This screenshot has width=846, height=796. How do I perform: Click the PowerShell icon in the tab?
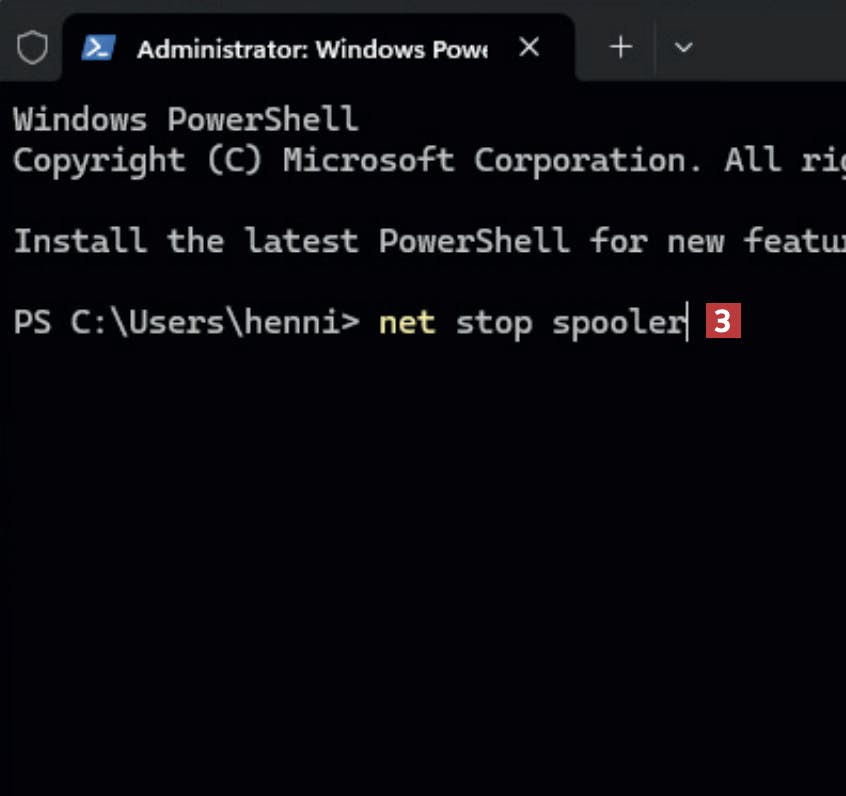tap(98, 47)
